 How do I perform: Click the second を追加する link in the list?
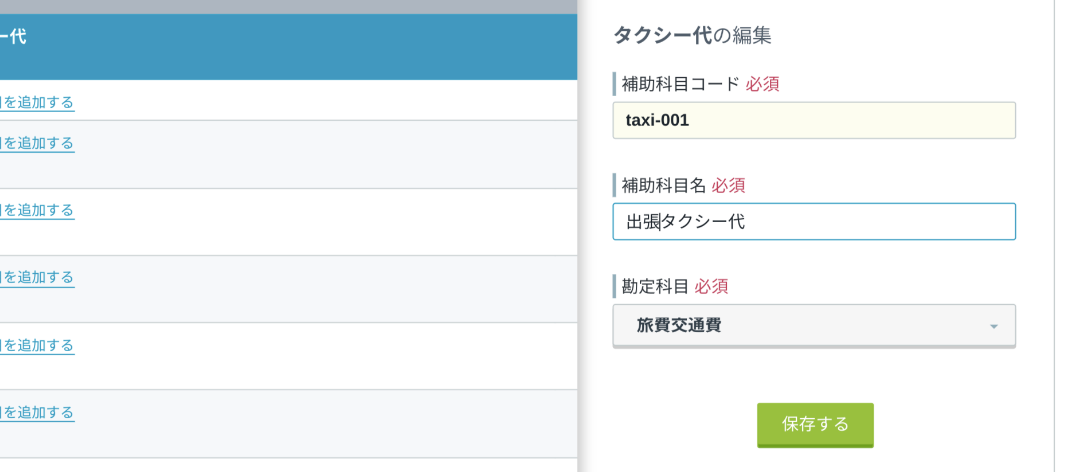37,143
